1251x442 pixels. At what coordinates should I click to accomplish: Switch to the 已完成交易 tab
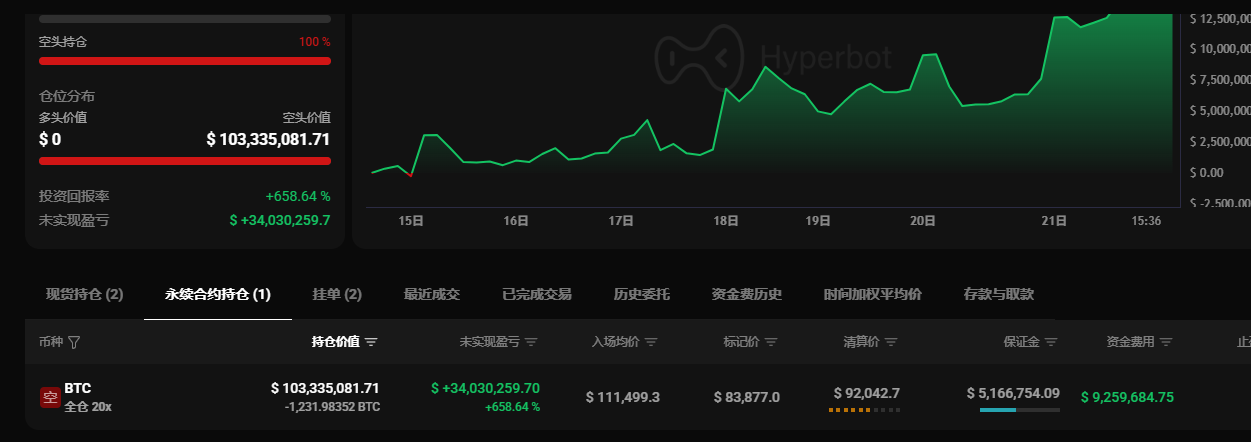click(537, 294)
